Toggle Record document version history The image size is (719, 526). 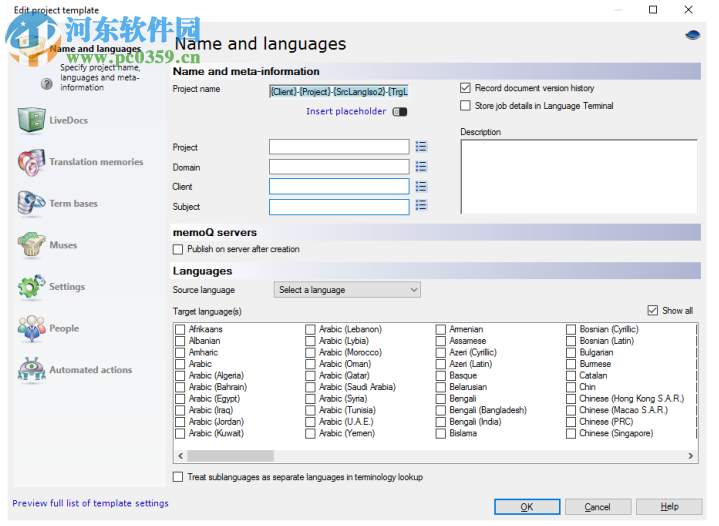pos(465,88)
